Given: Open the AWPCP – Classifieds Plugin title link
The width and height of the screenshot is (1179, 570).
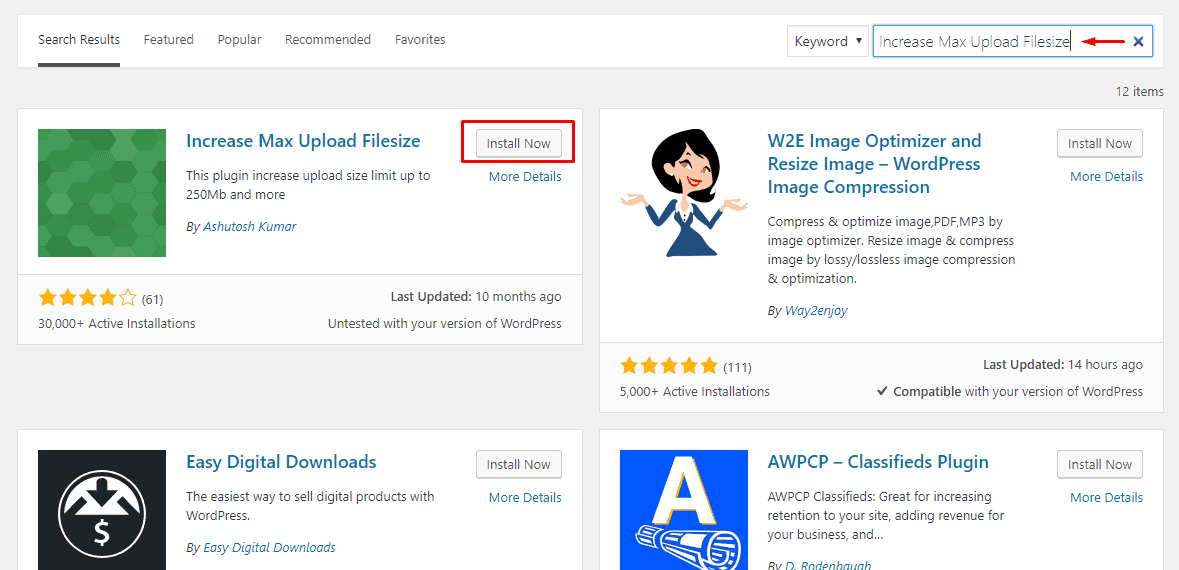Looking at the screenshot, I should click(878, 461).
